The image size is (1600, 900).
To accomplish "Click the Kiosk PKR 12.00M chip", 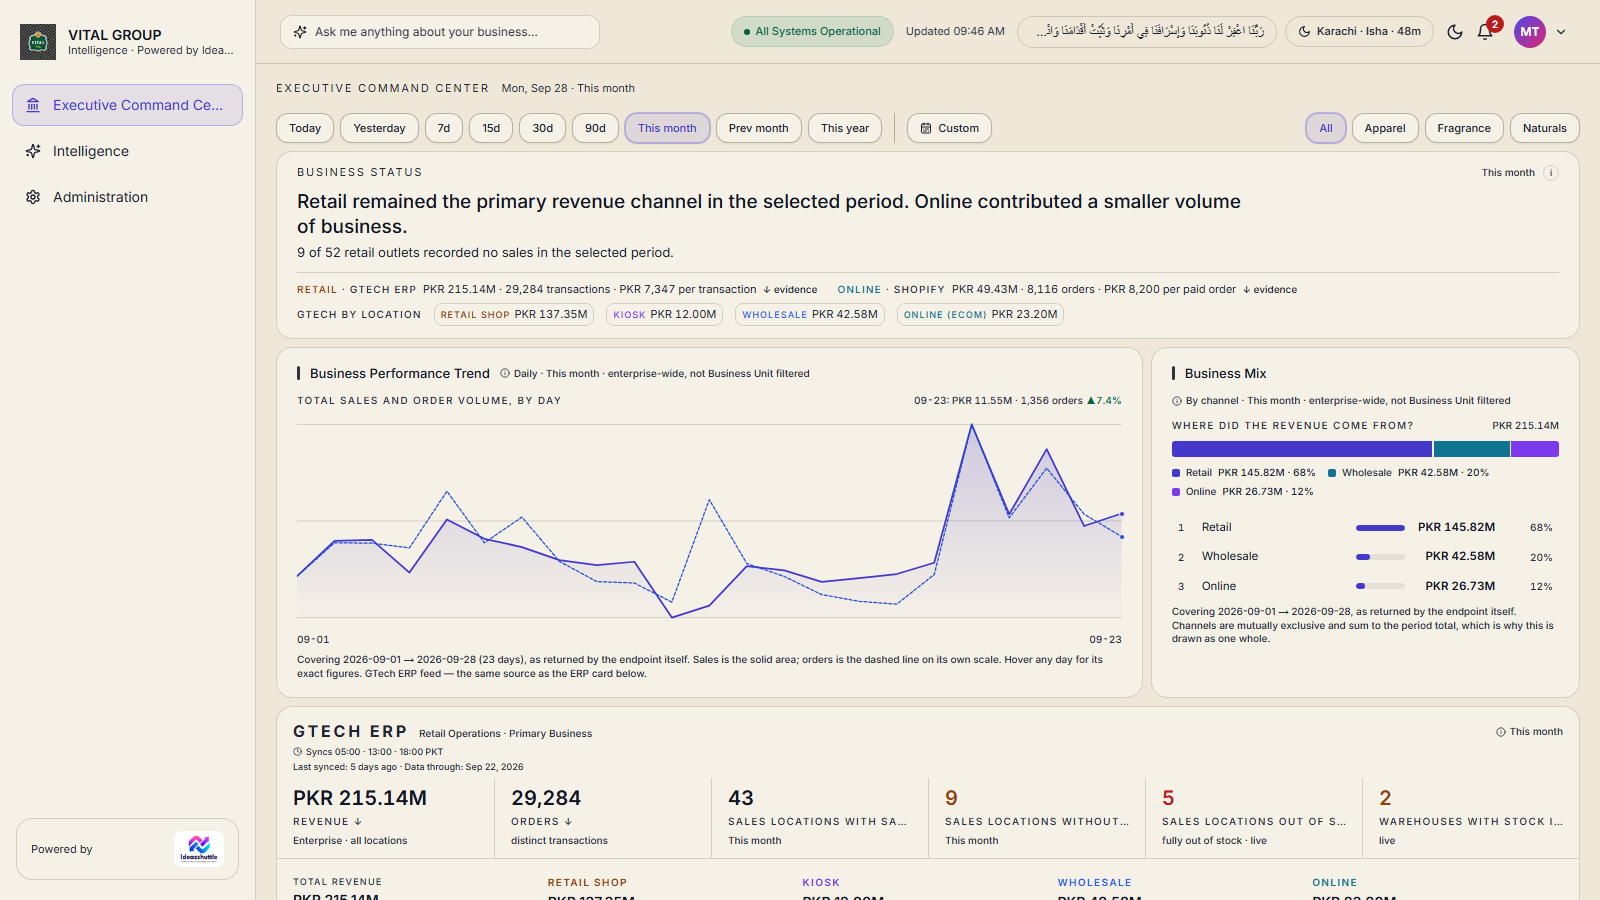I will pos(665,314).
